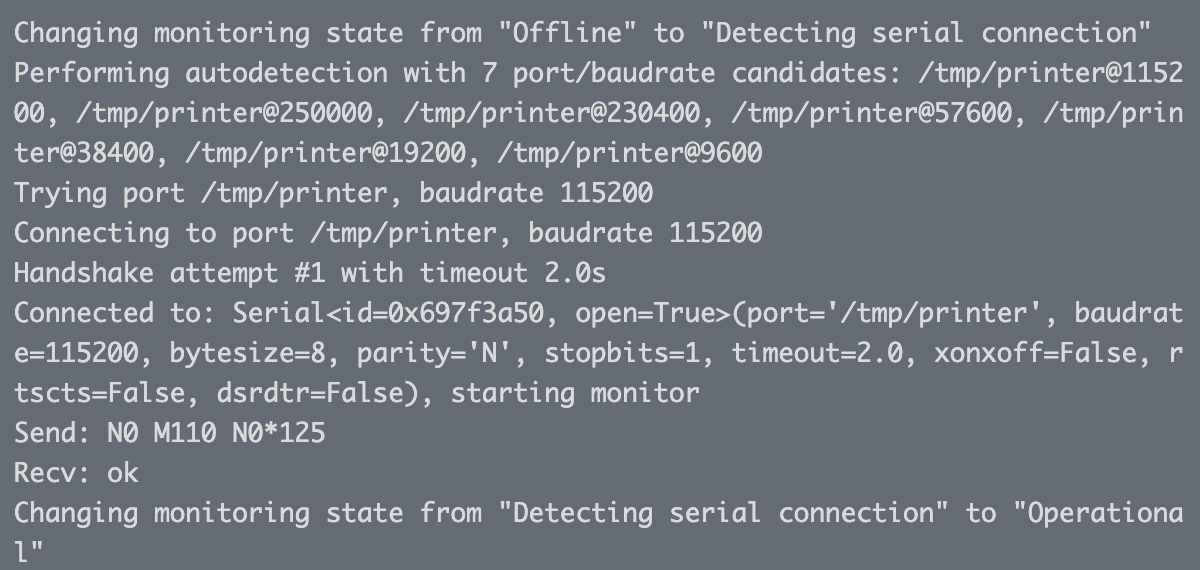This screenshot has height=570, width=1200.
Task: Click the 'Recv: ok' line
Action: 76,473
